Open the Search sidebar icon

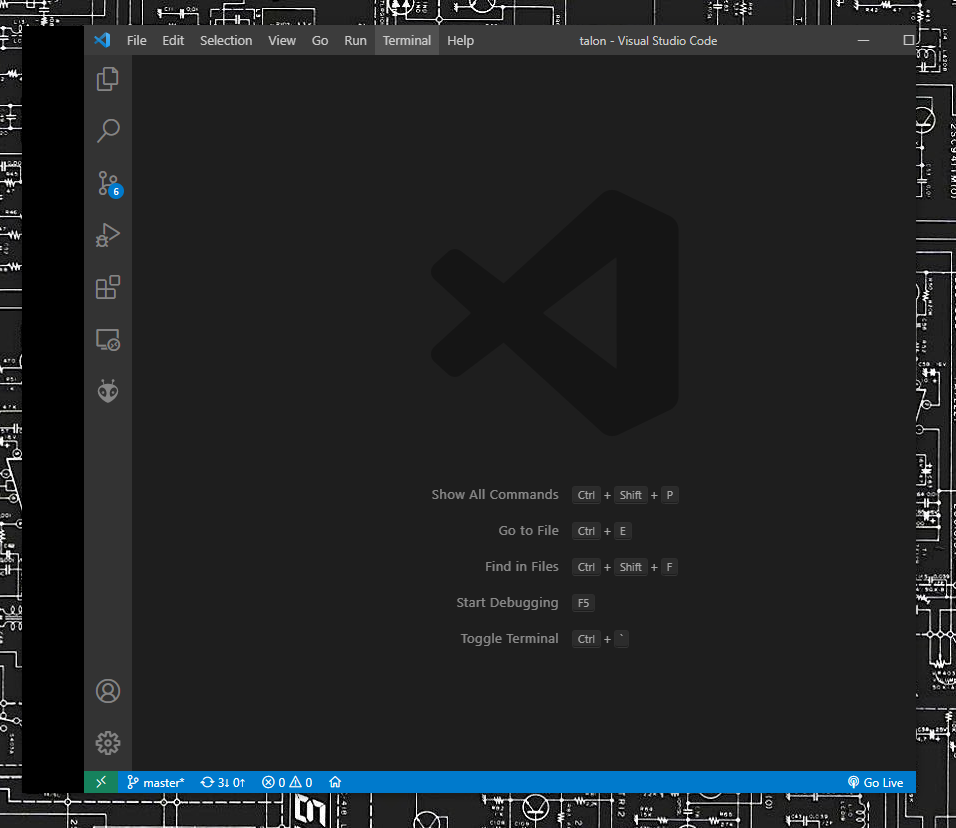pyautogui.click(x=107, y=130)
